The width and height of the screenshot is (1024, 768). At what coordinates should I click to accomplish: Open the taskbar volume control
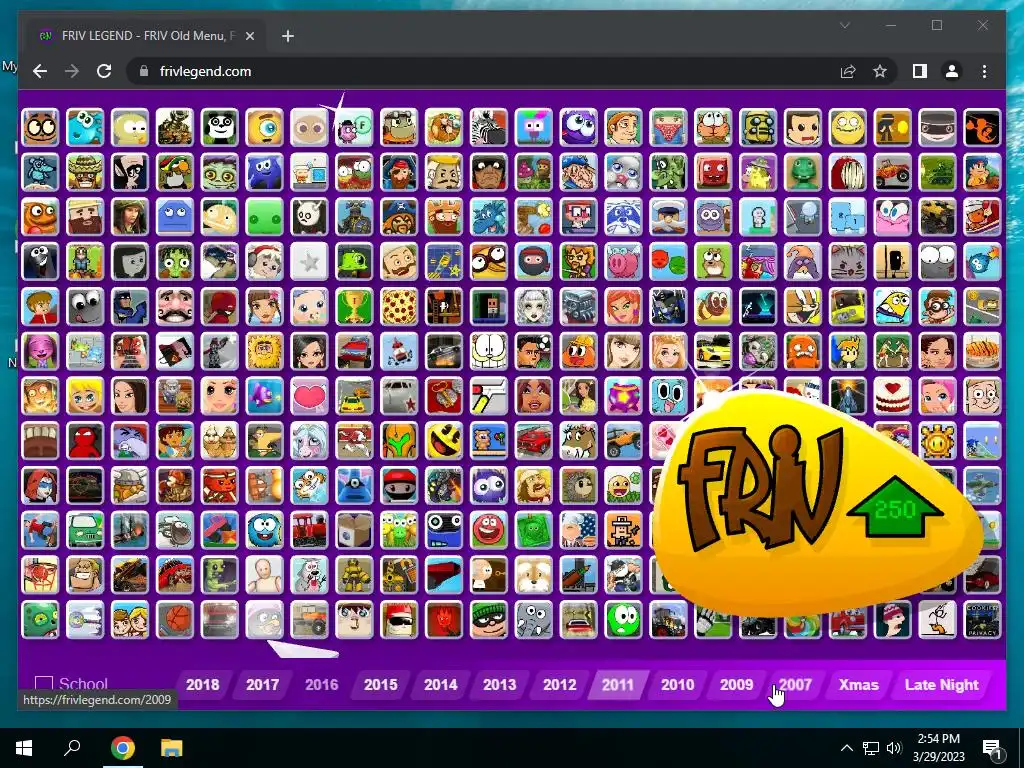894,748
